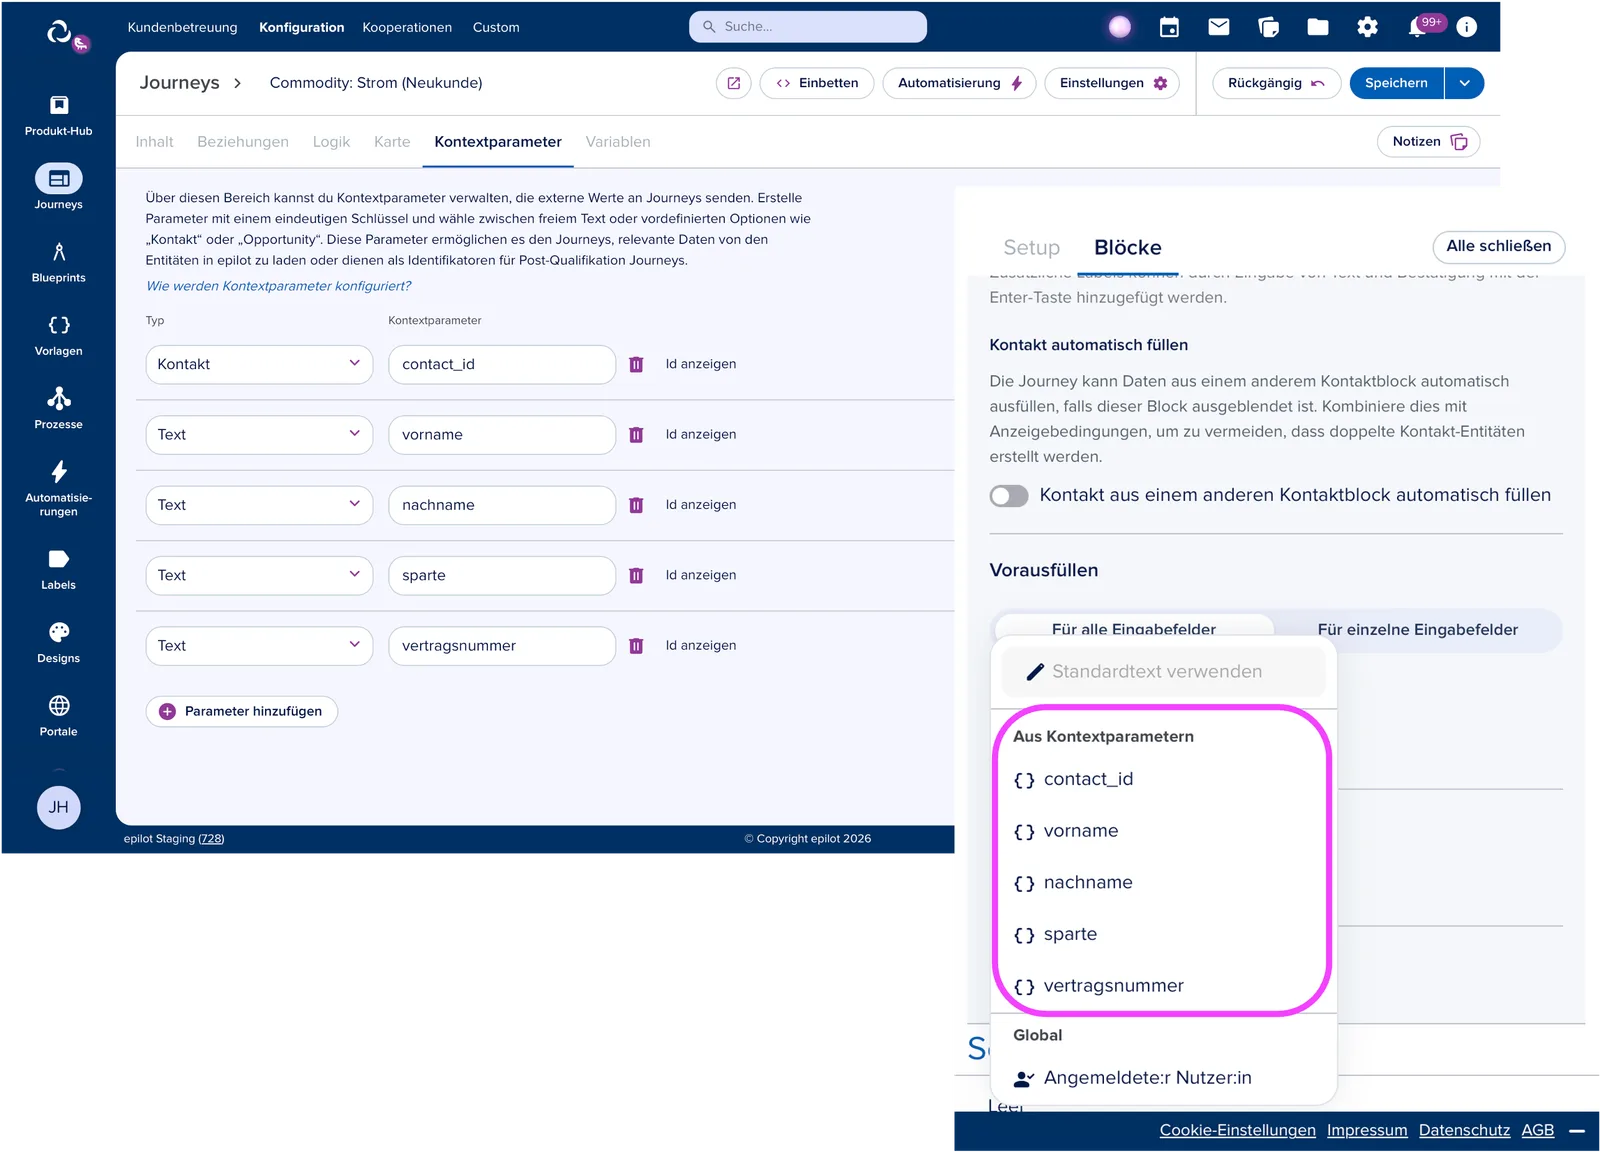Delete the vorname parameter
Screen dimensions: 1600x1152
(636, 435)
